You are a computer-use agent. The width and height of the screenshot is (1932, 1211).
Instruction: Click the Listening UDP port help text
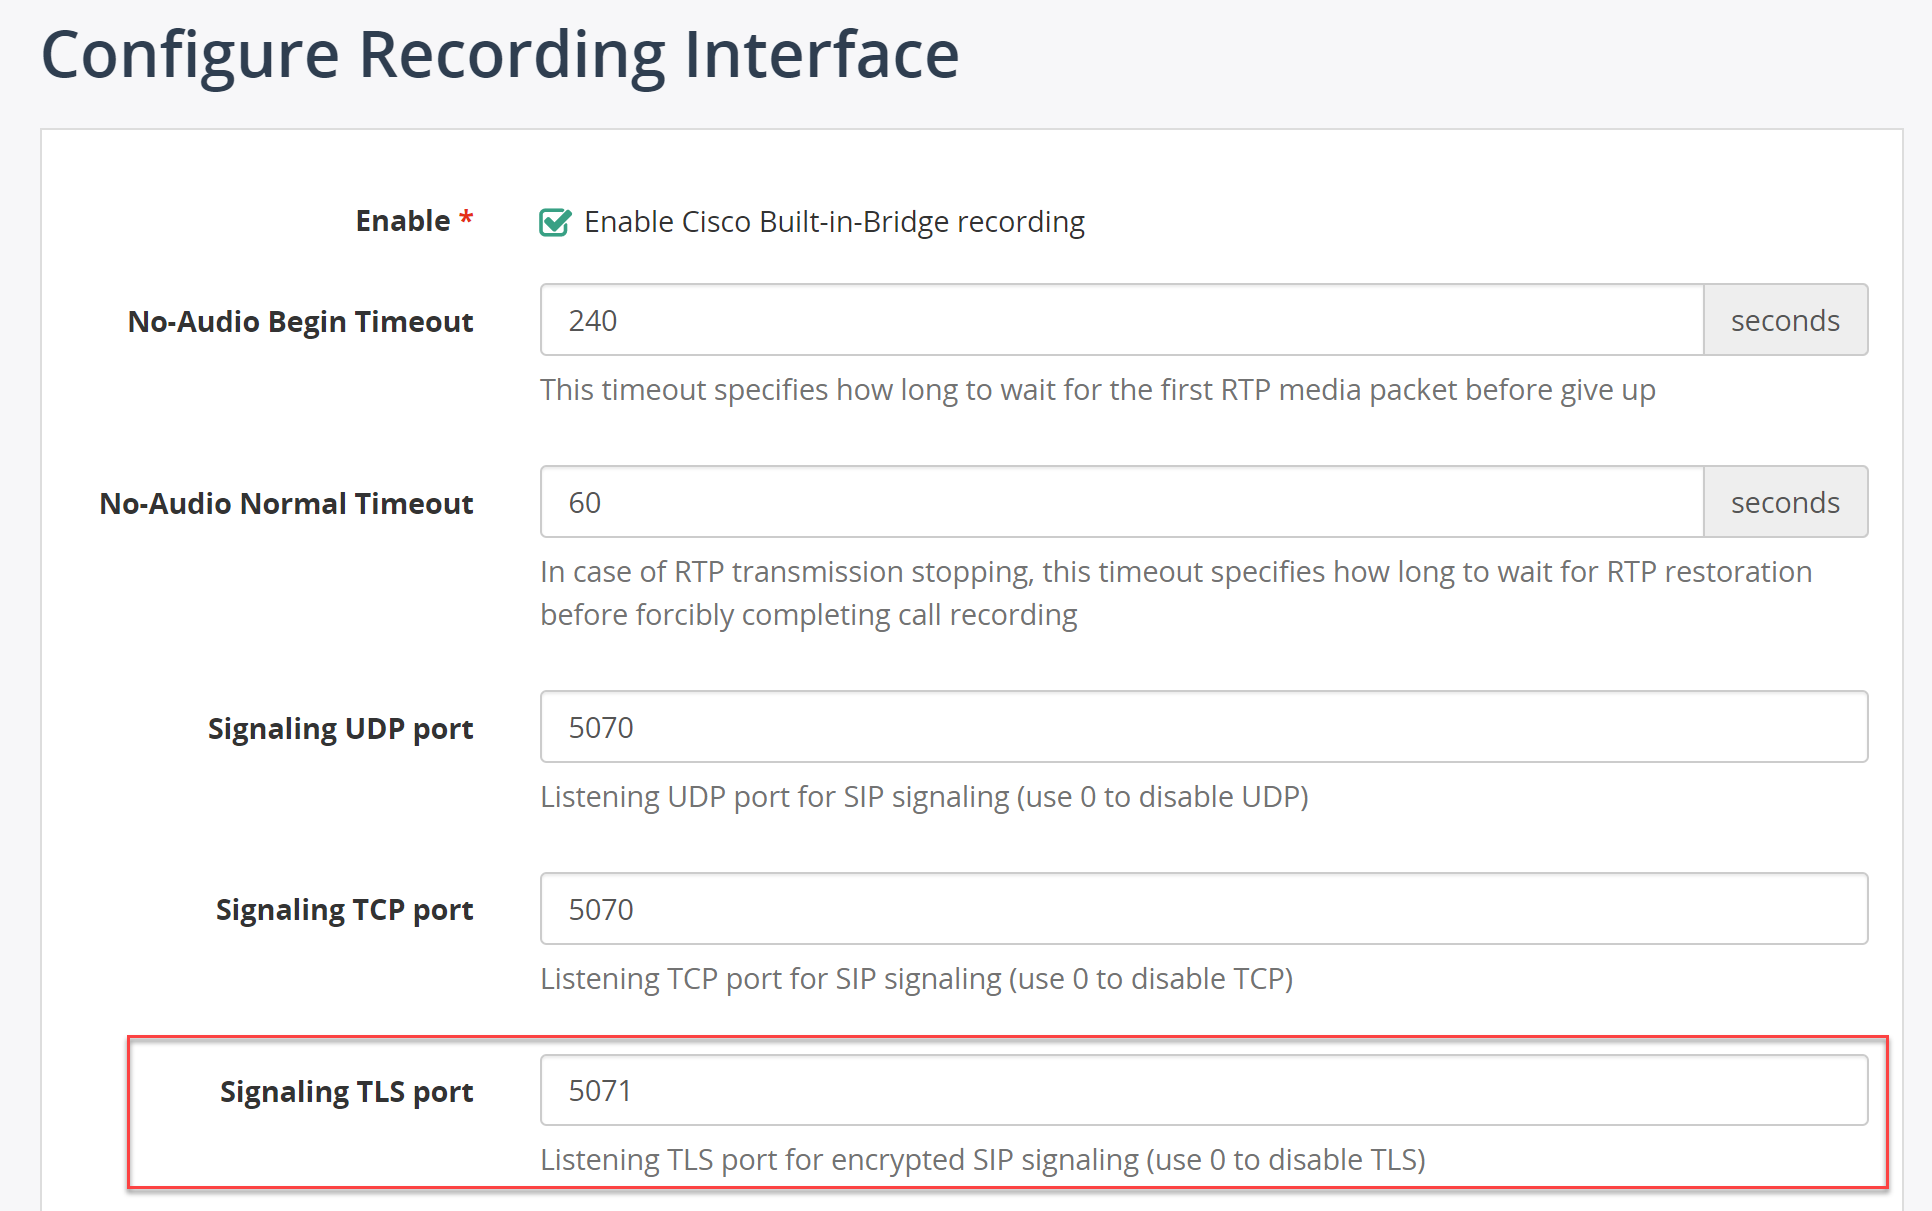coord(925,797)
